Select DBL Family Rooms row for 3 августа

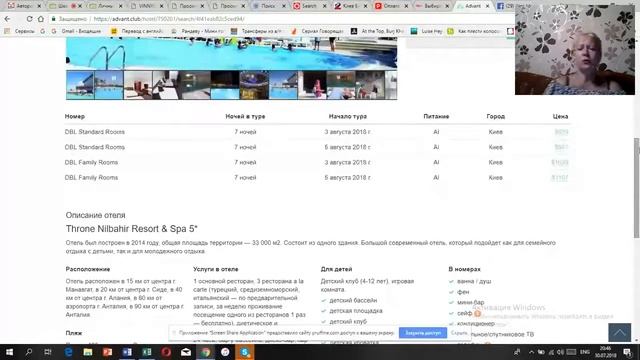(x=318, y=162)
